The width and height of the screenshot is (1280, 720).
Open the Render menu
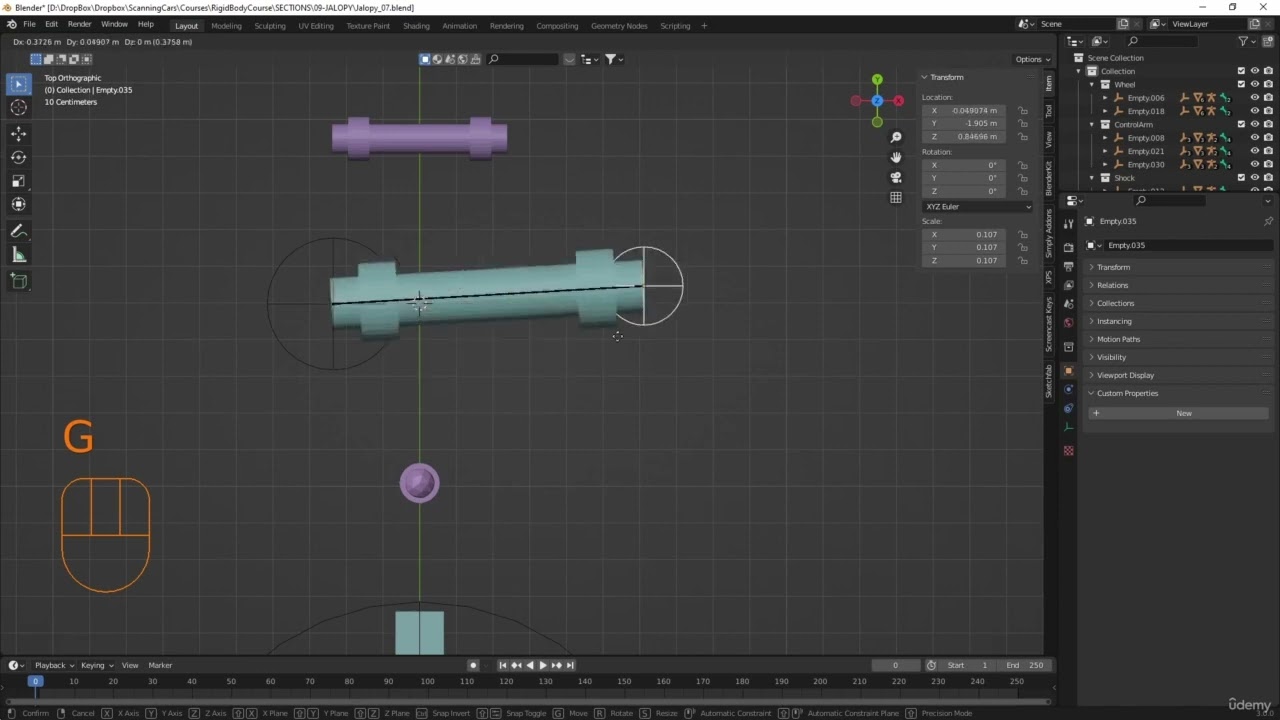click(x=80, y=24)
